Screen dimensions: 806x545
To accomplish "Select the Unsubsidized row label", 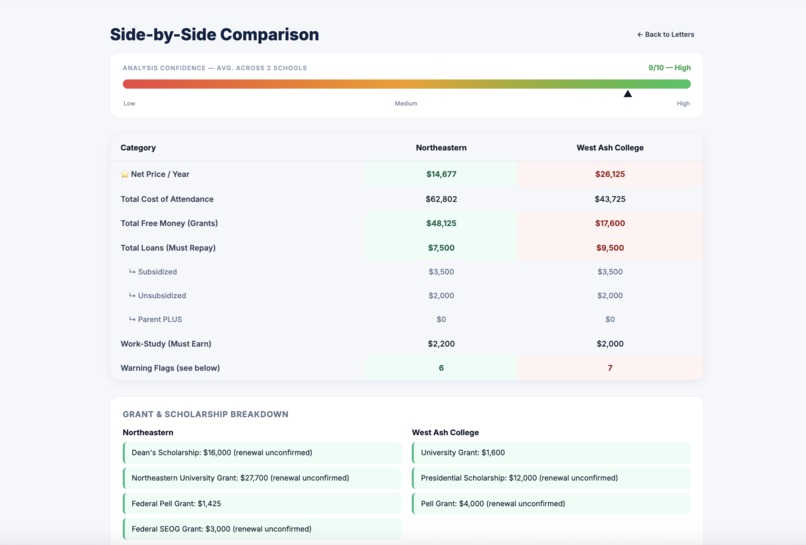I will [x=162, y=296].
